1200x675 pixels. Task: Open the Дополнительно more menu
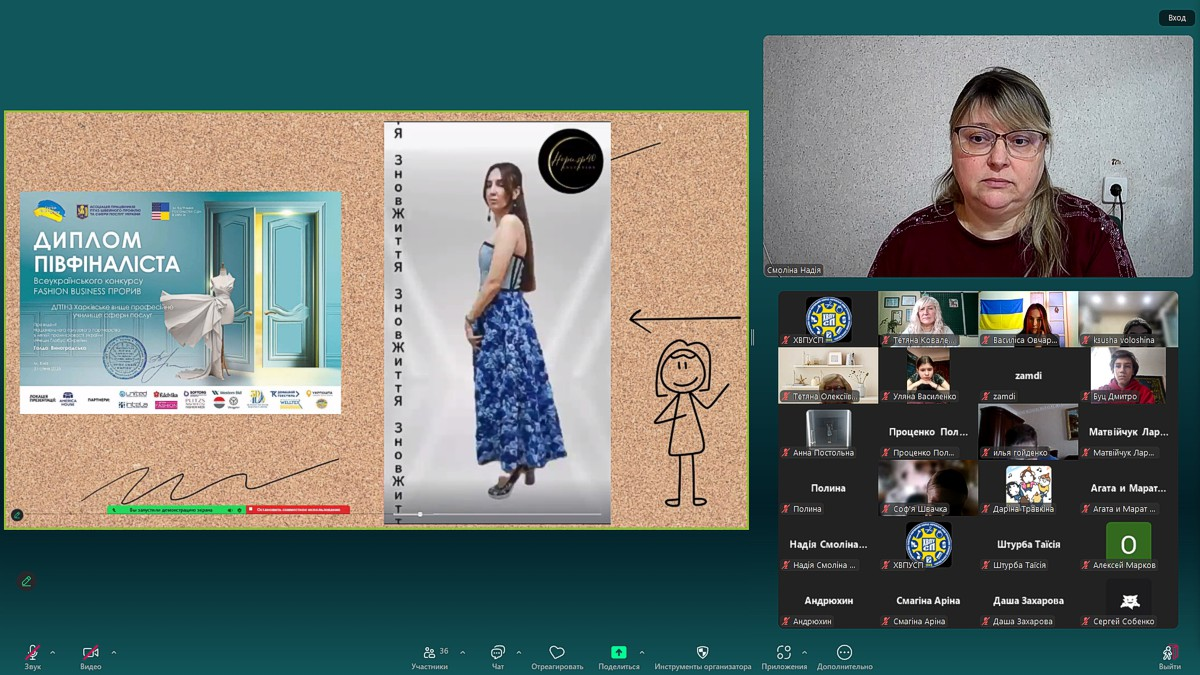coord(844,657)
